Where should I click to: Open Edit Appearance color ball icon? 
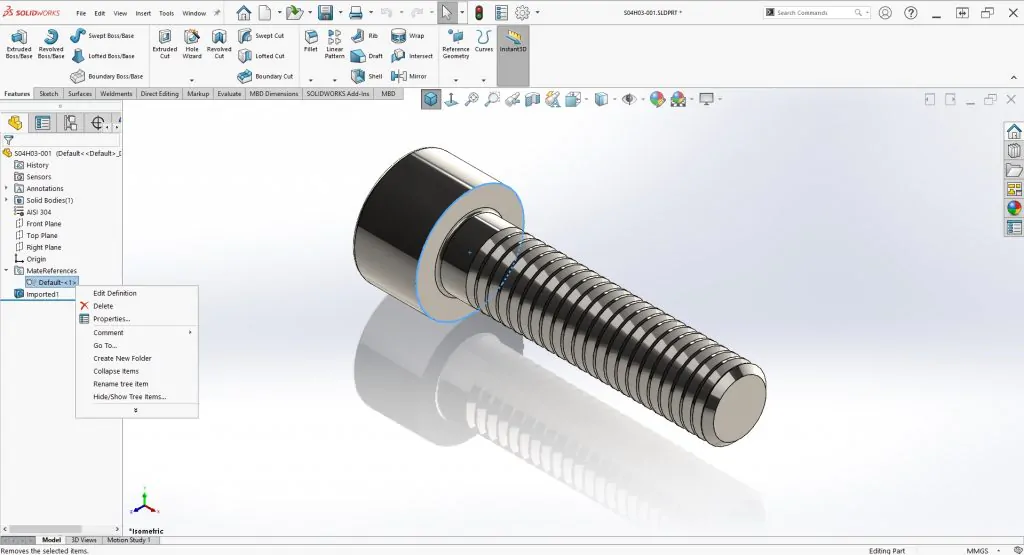click(657, 99)
